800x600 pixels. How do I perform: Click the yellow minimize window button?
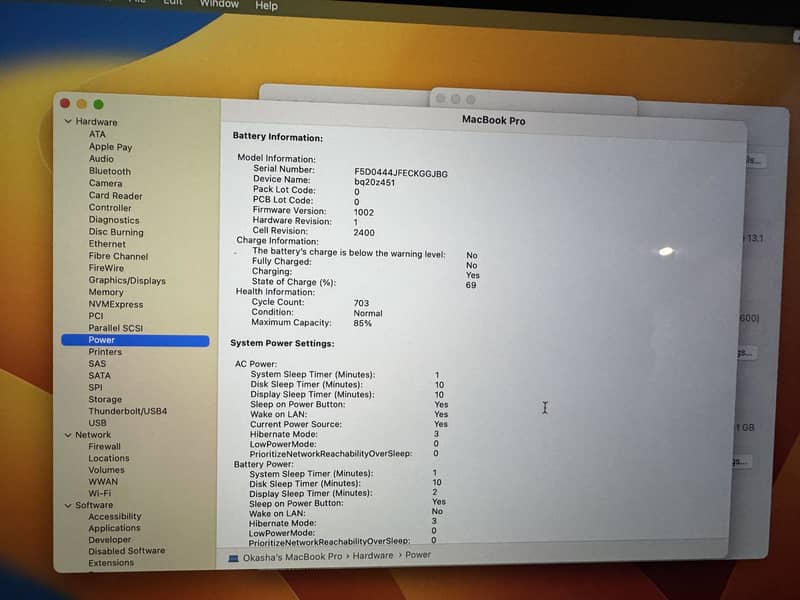[x=82, y=104]
